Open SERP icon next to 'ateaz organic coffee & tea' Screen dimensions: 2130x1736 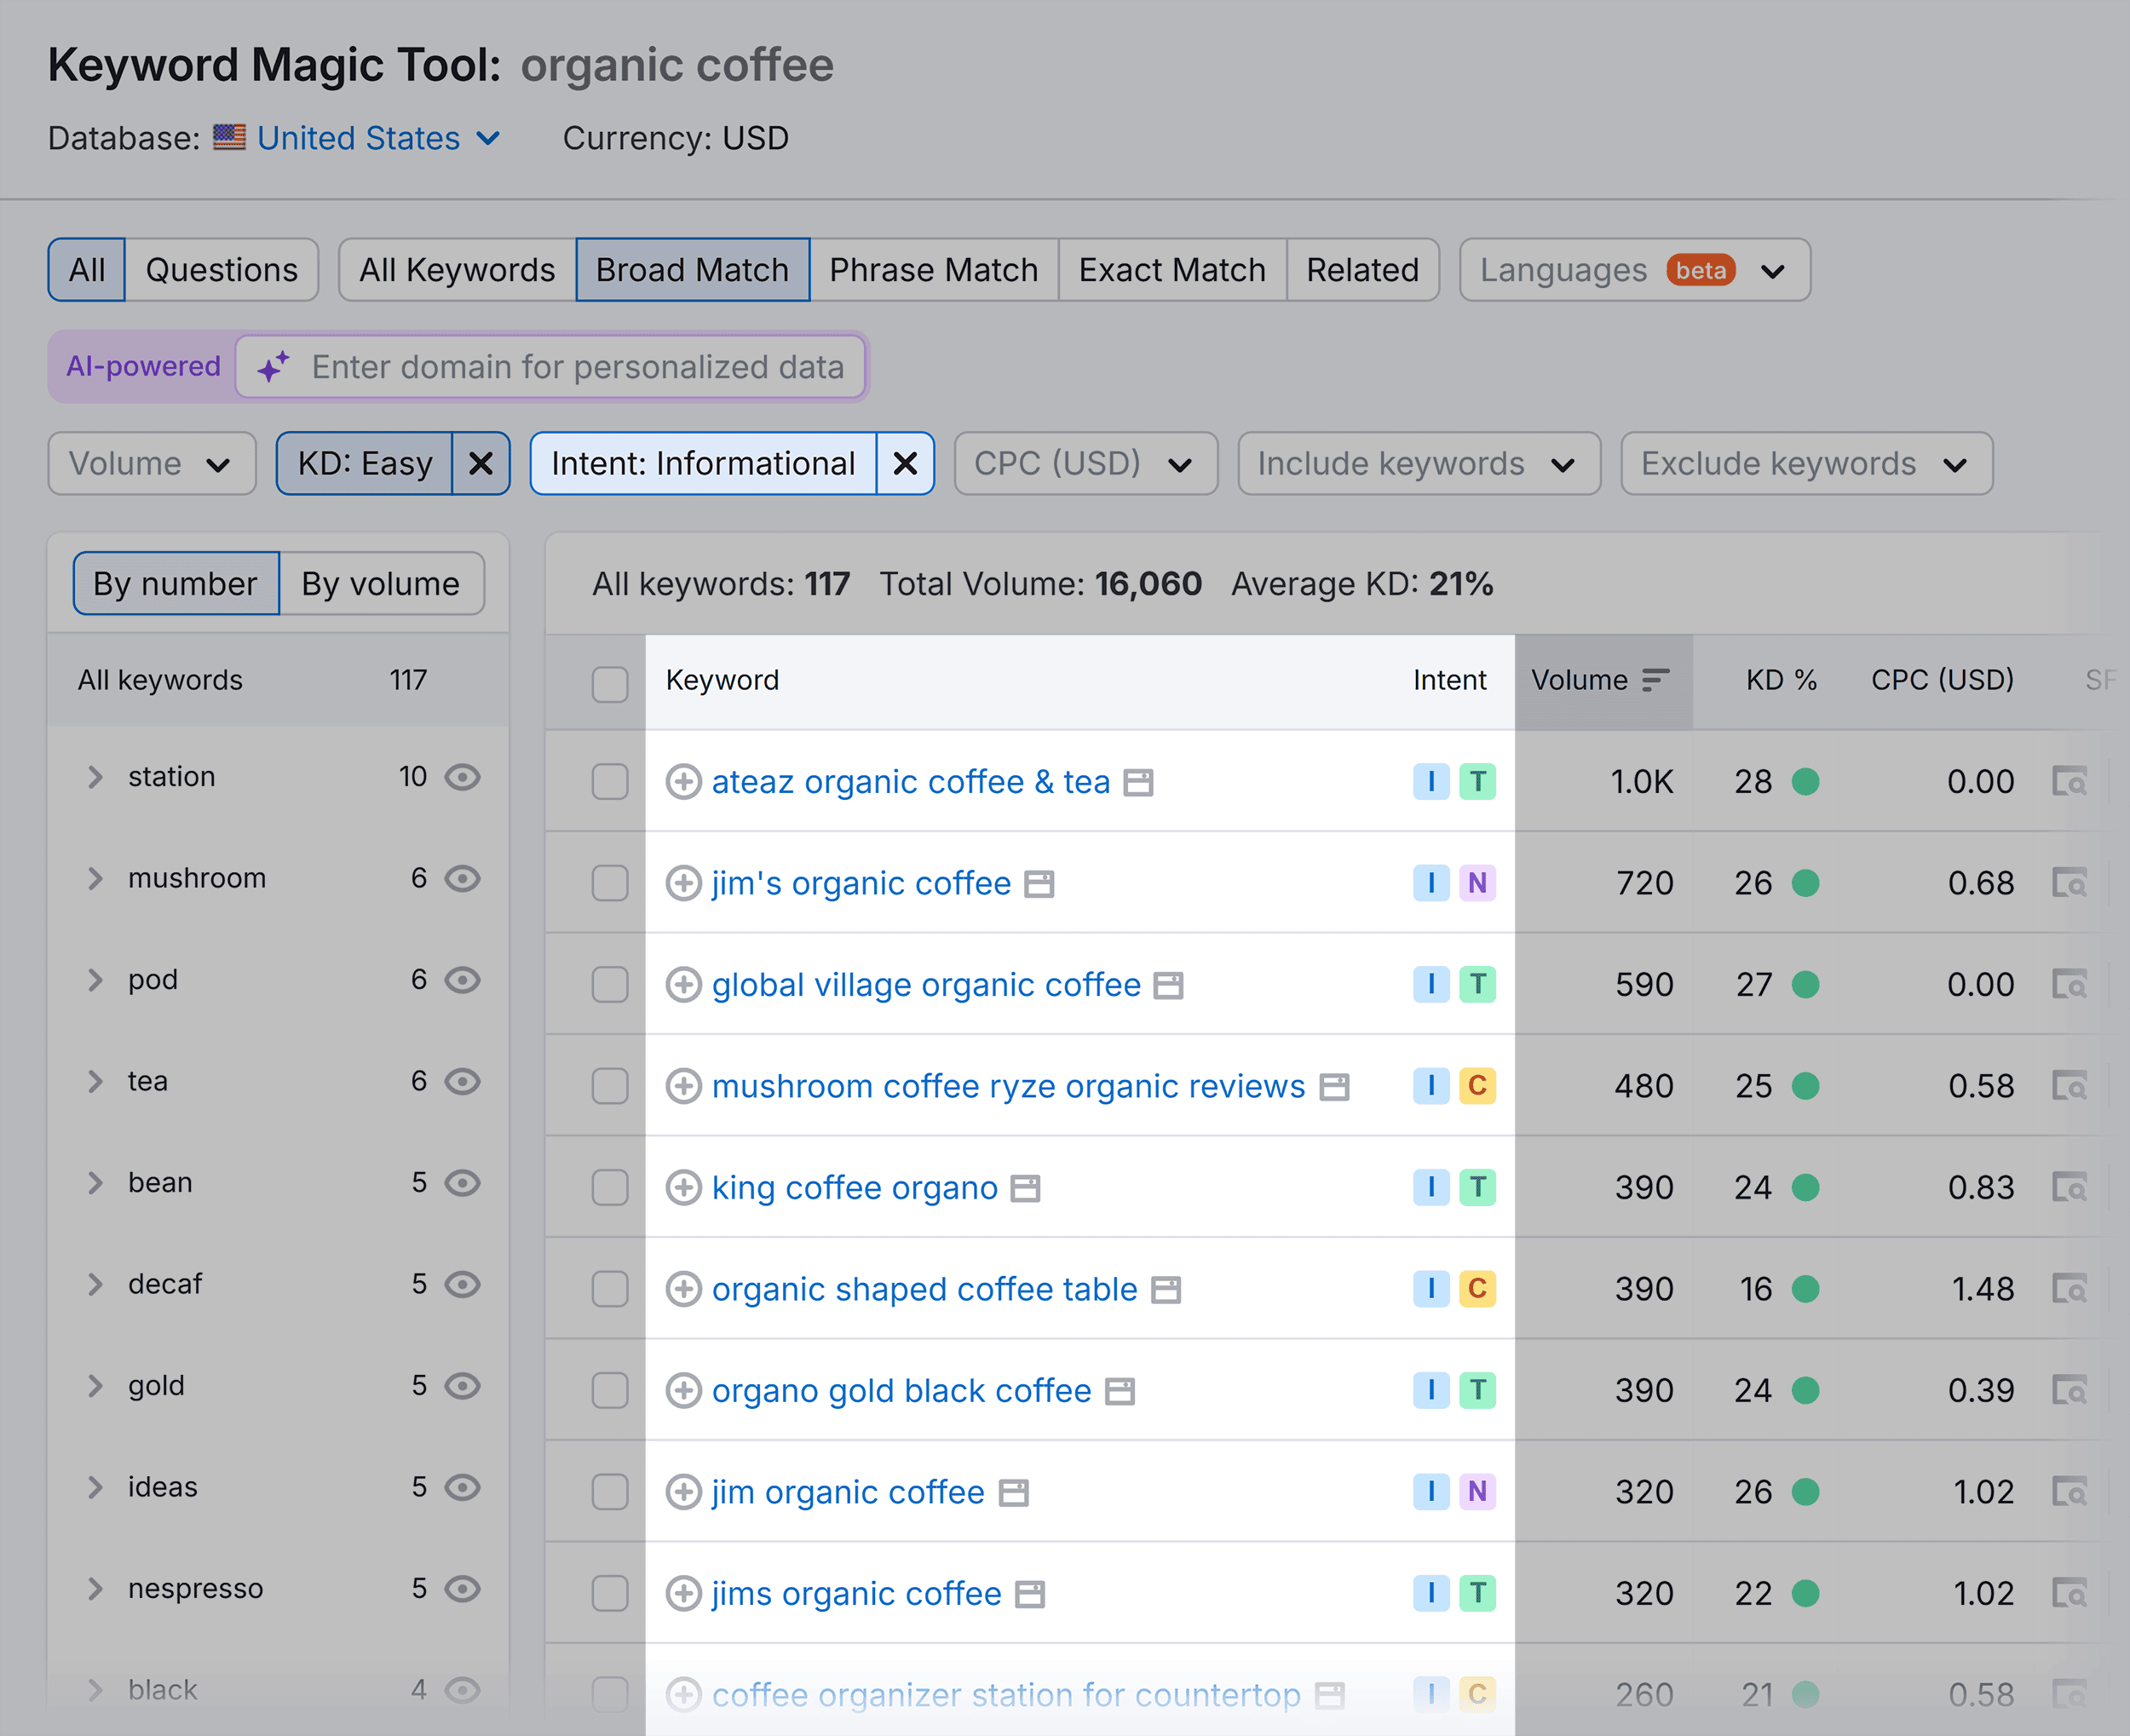[1138, 783]
